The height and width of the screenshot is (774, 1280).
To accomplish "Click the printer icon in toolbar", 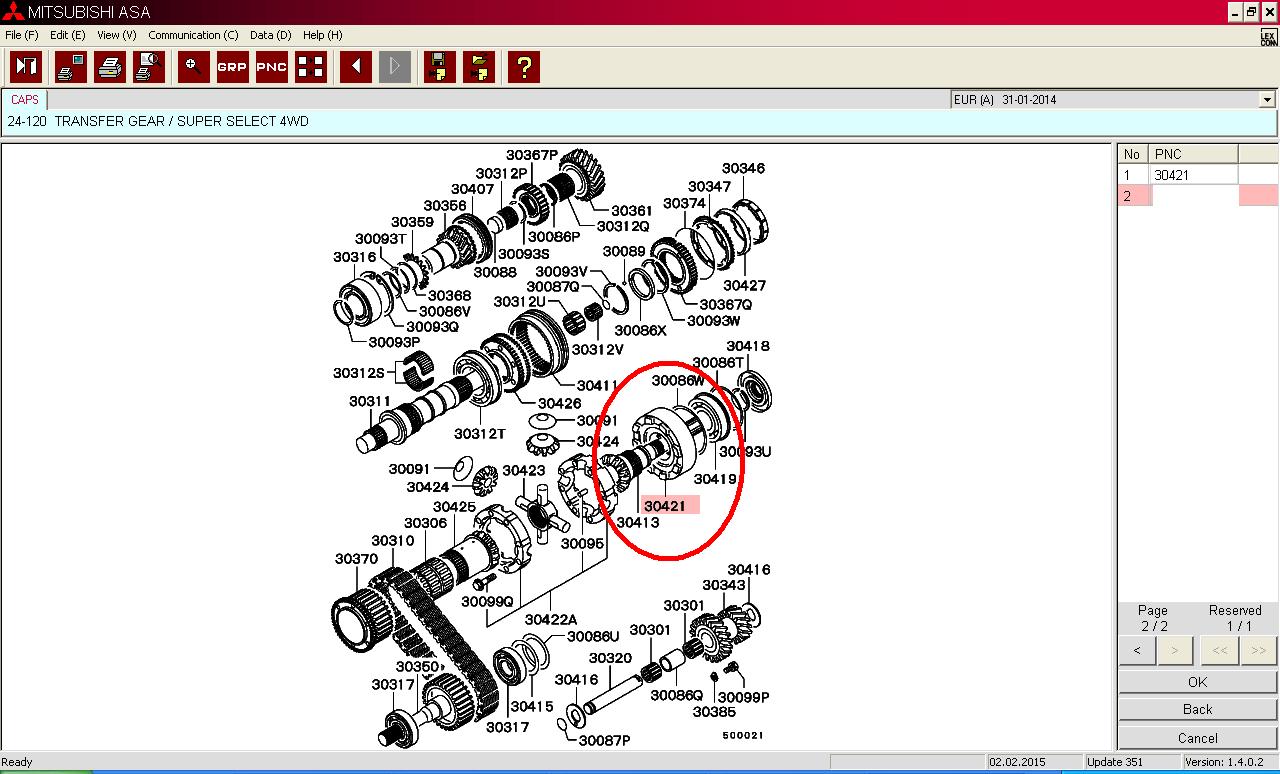I will [110, 67].
